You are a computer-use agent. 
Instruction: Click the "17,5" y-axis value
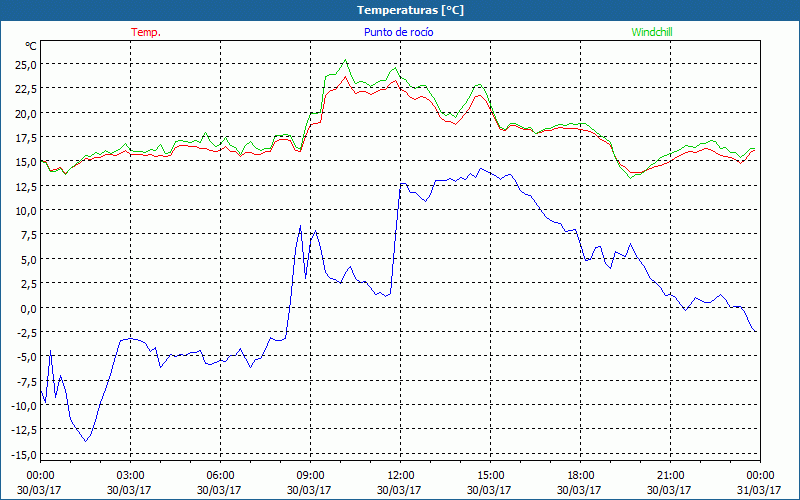tap(28, 137)
